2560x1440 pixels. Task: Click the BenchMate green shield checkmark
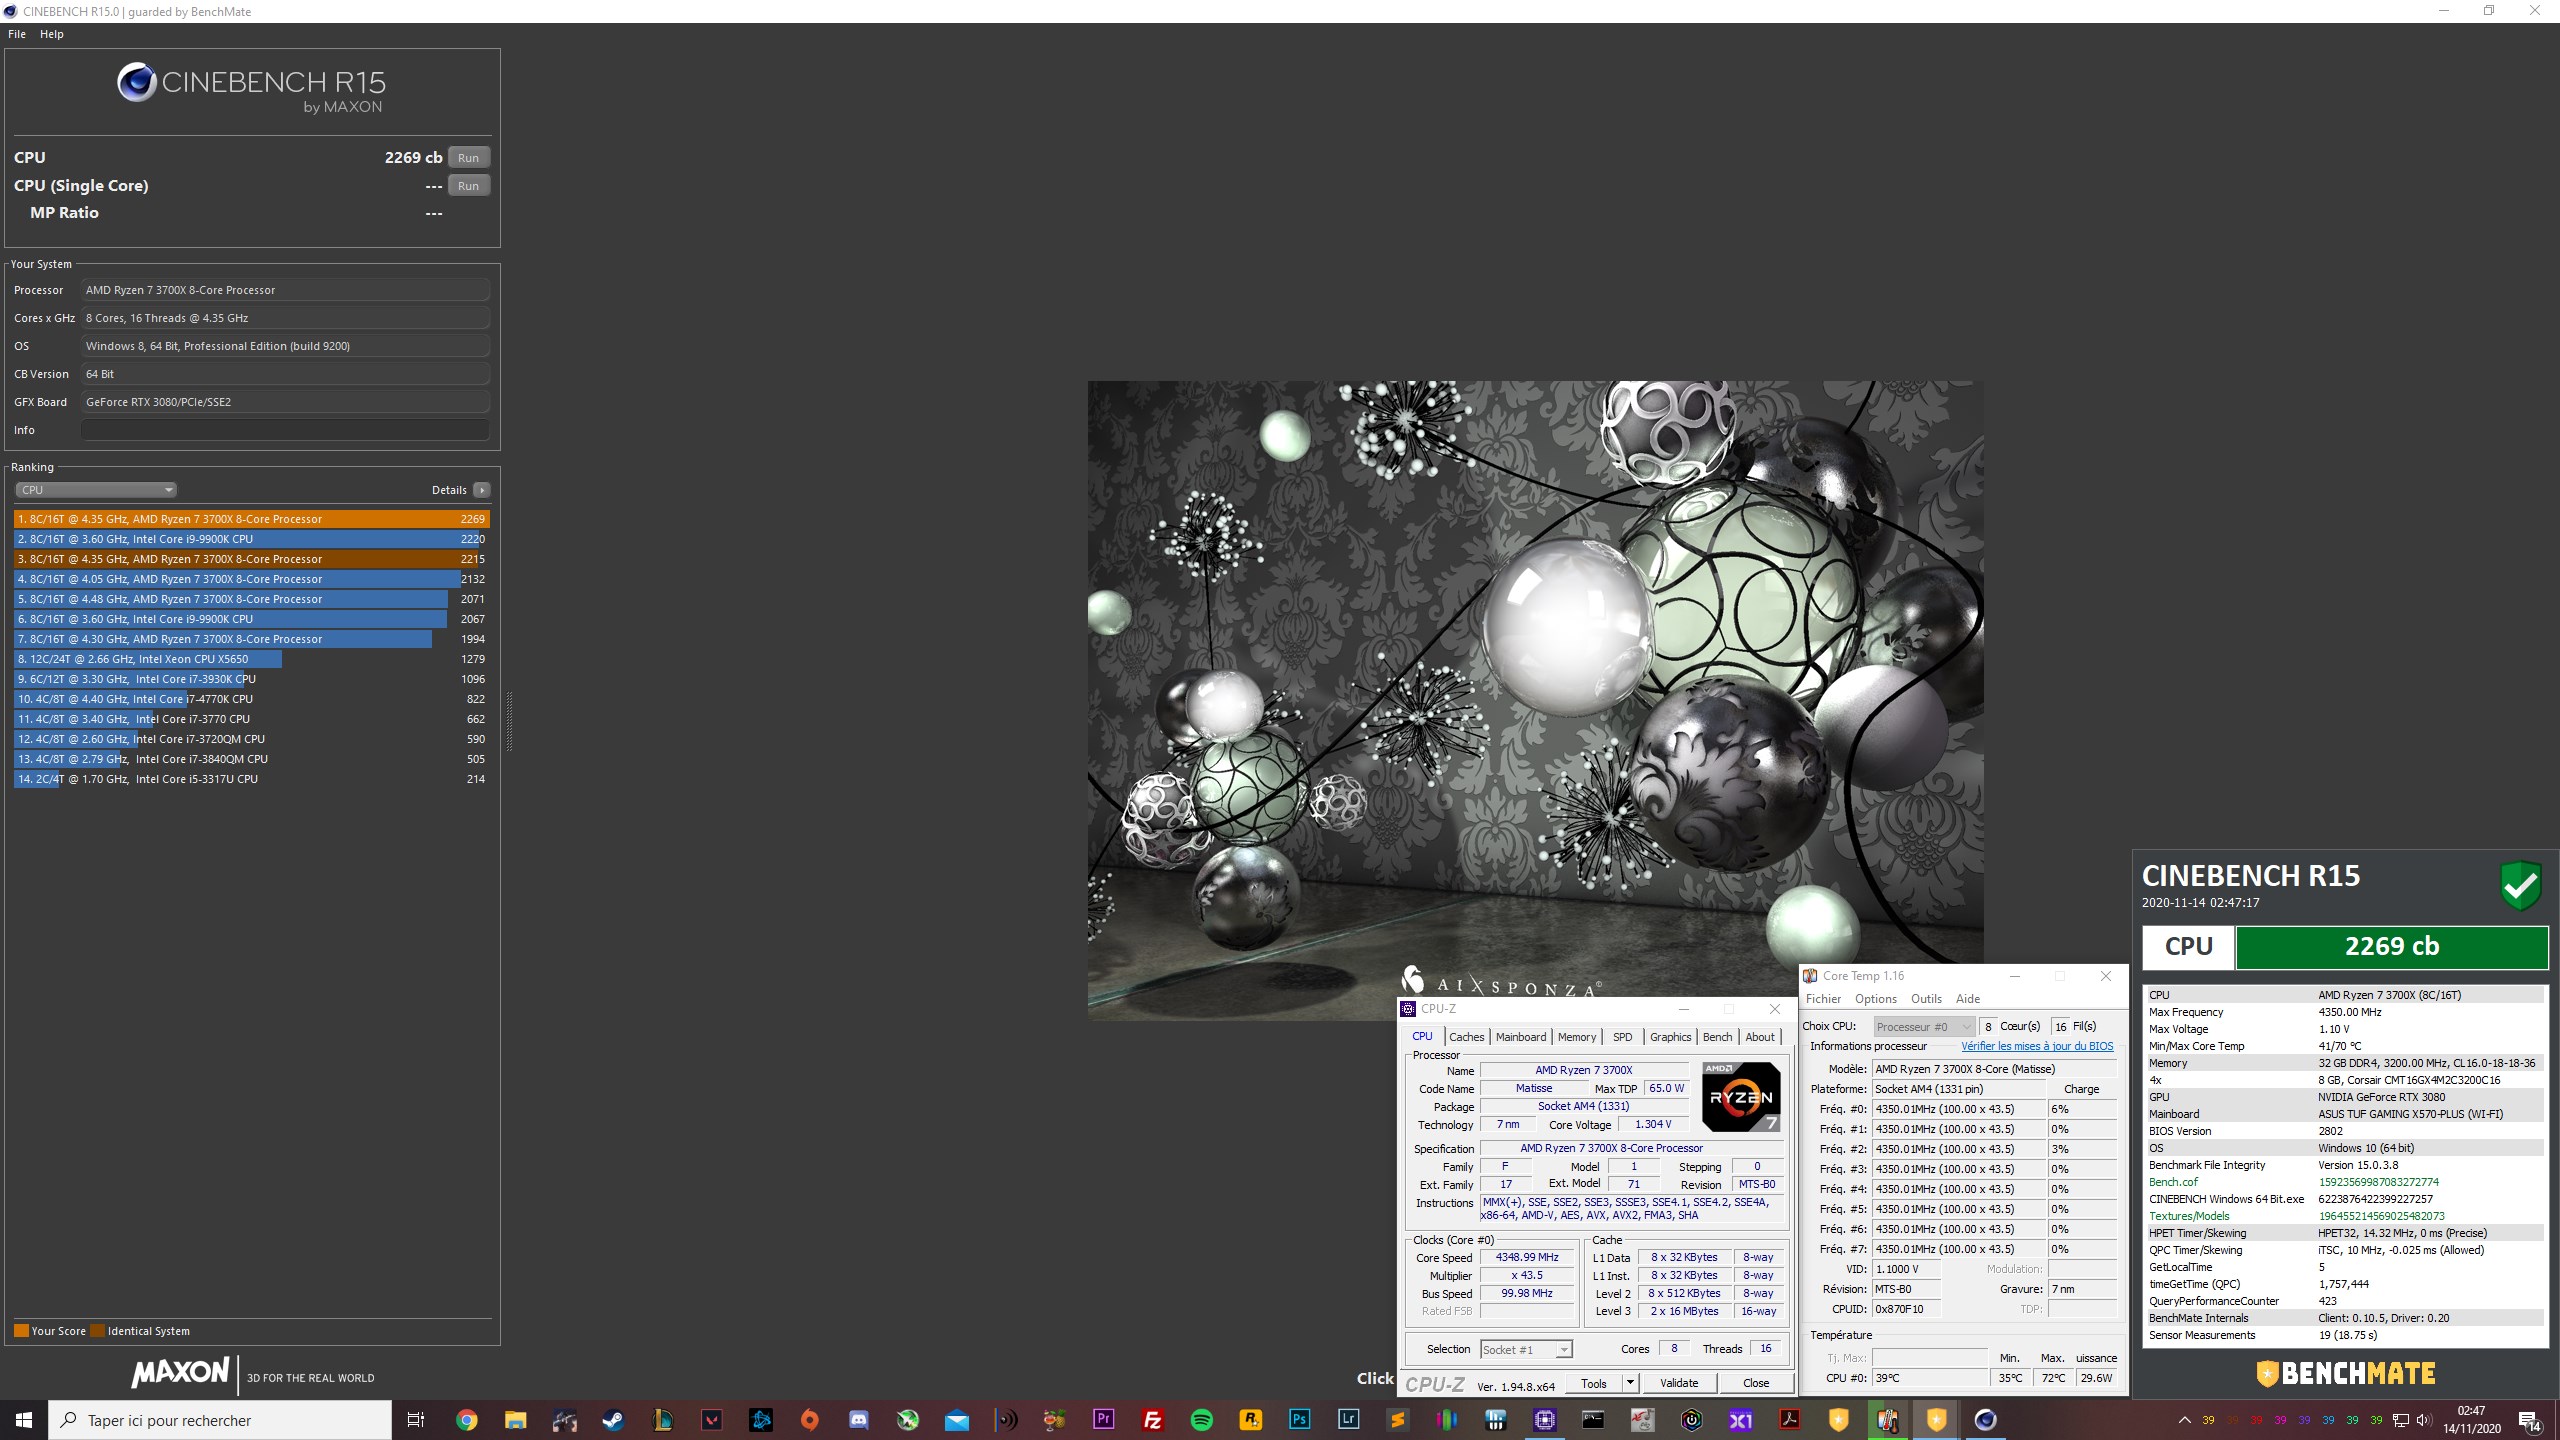pos(2521,885)
